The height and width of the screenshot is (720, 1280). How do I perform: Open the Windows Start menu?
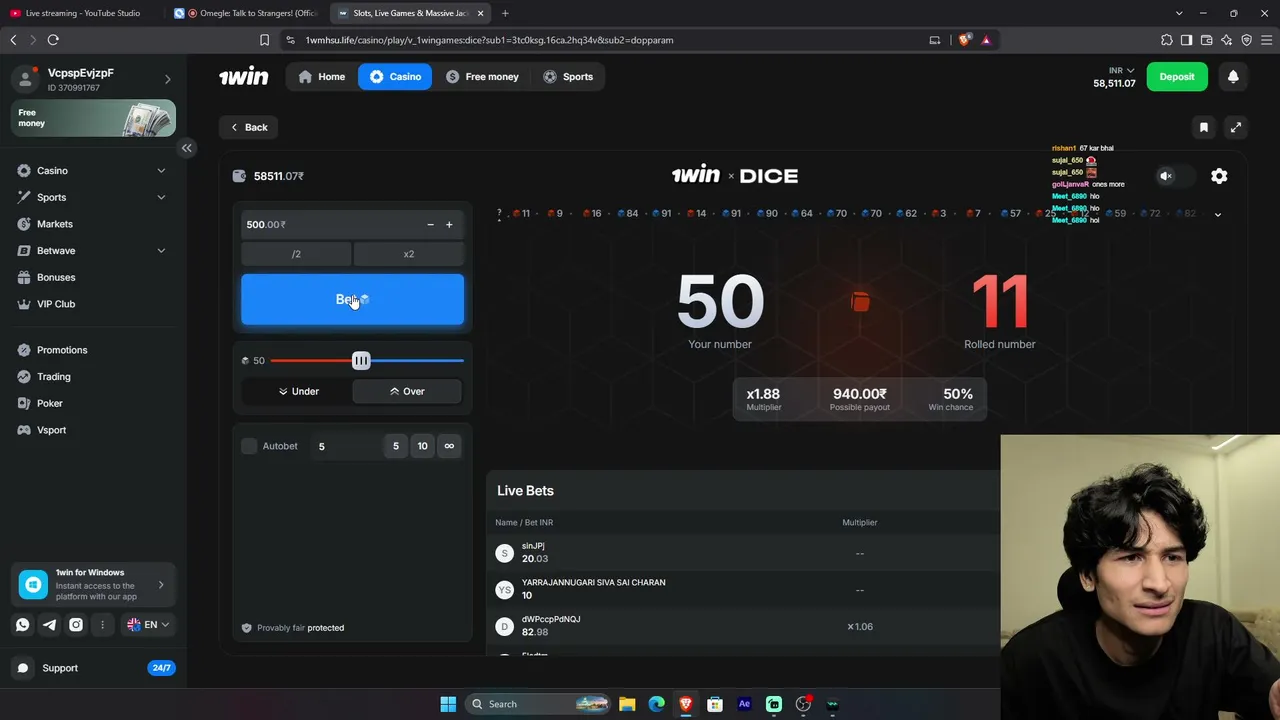[x=448, y=704]
